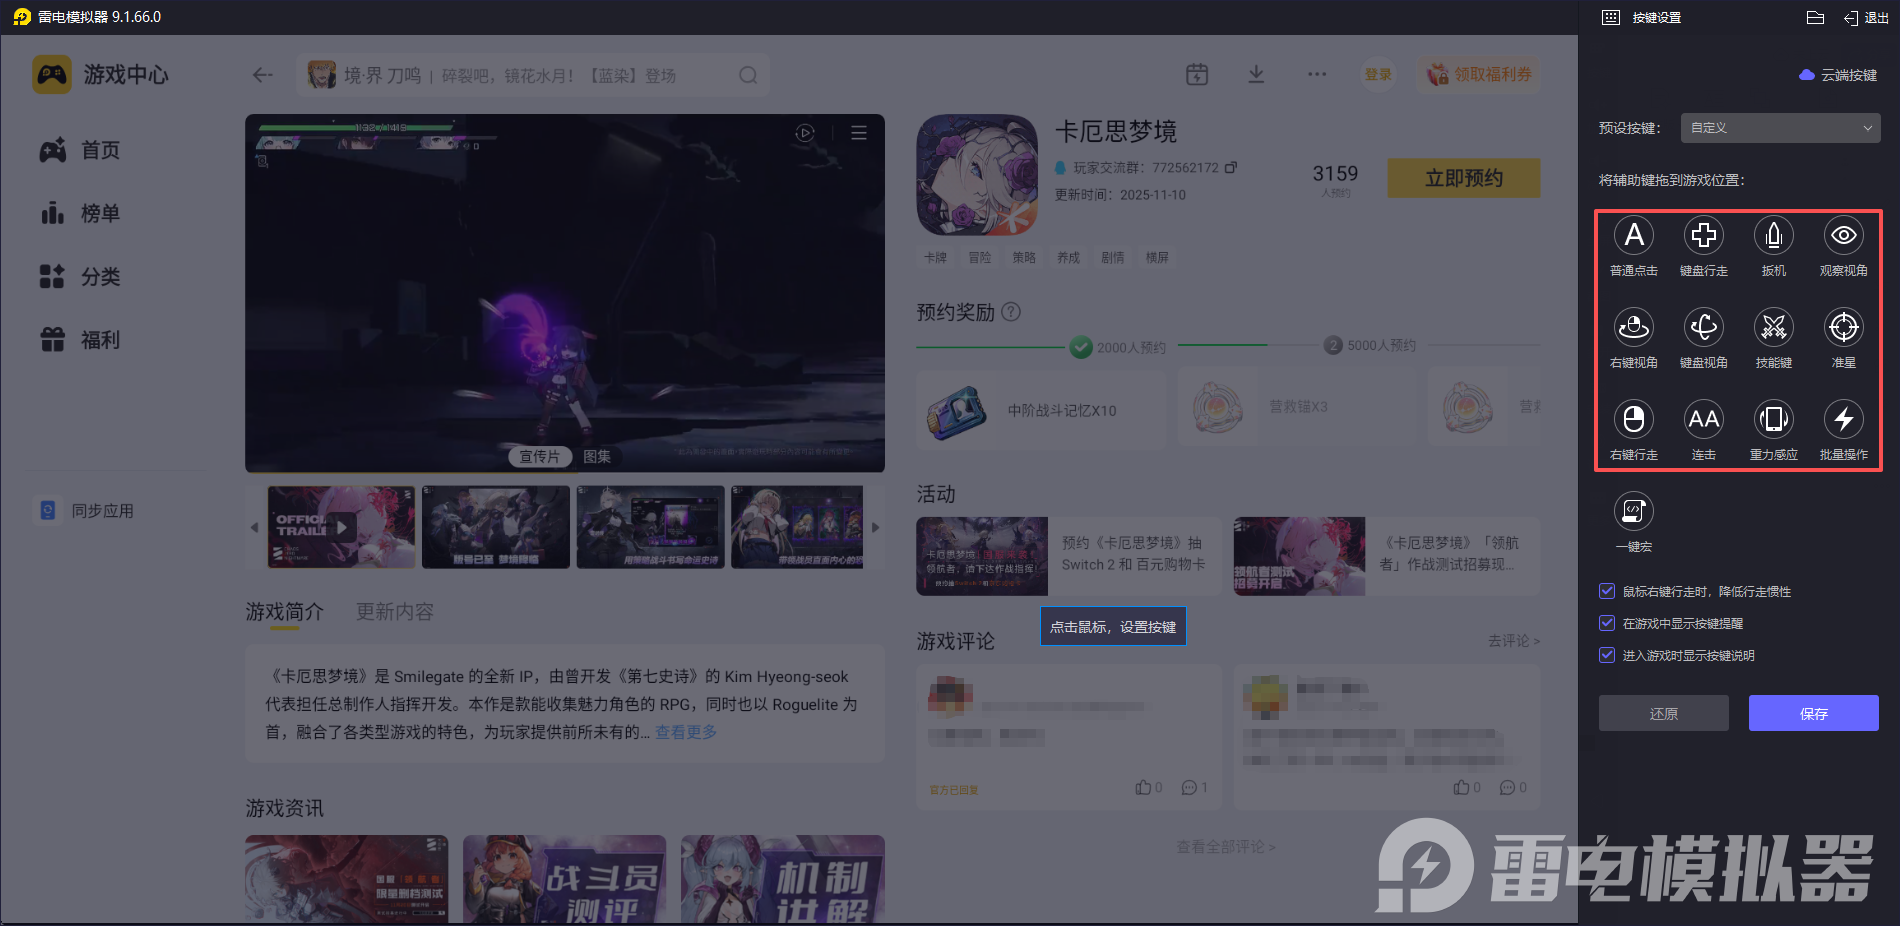Click the 还原 button
Image resolution: width=1900 pixels, height=926 pixels.
(x=1664, y=713)
